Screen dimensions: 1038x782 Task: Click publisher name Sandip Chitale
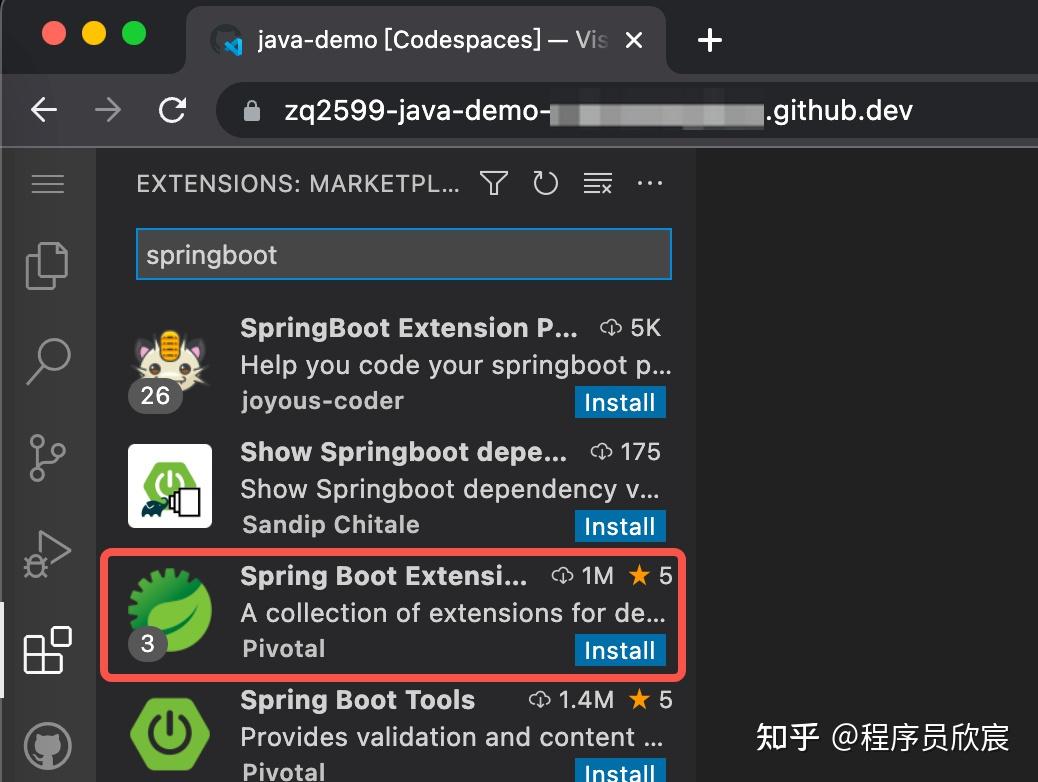click(331, 524)
